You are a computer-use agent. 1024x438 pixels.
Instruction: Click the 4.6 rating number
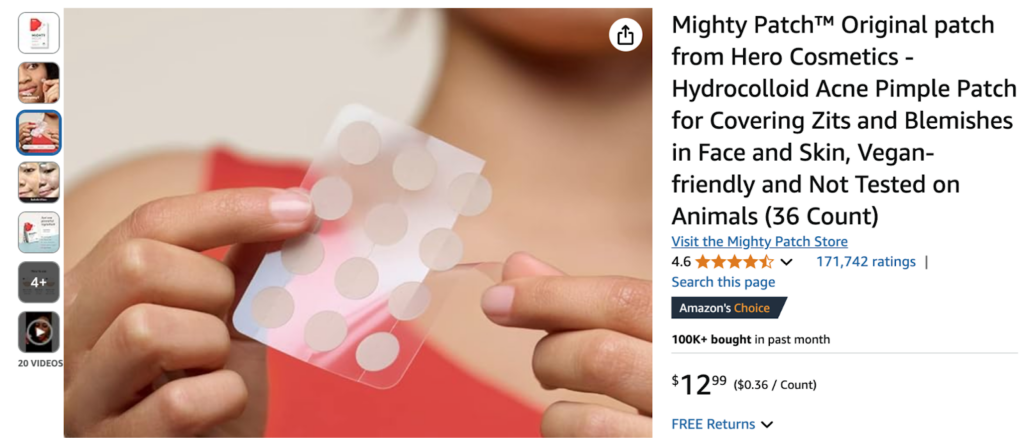681,262
